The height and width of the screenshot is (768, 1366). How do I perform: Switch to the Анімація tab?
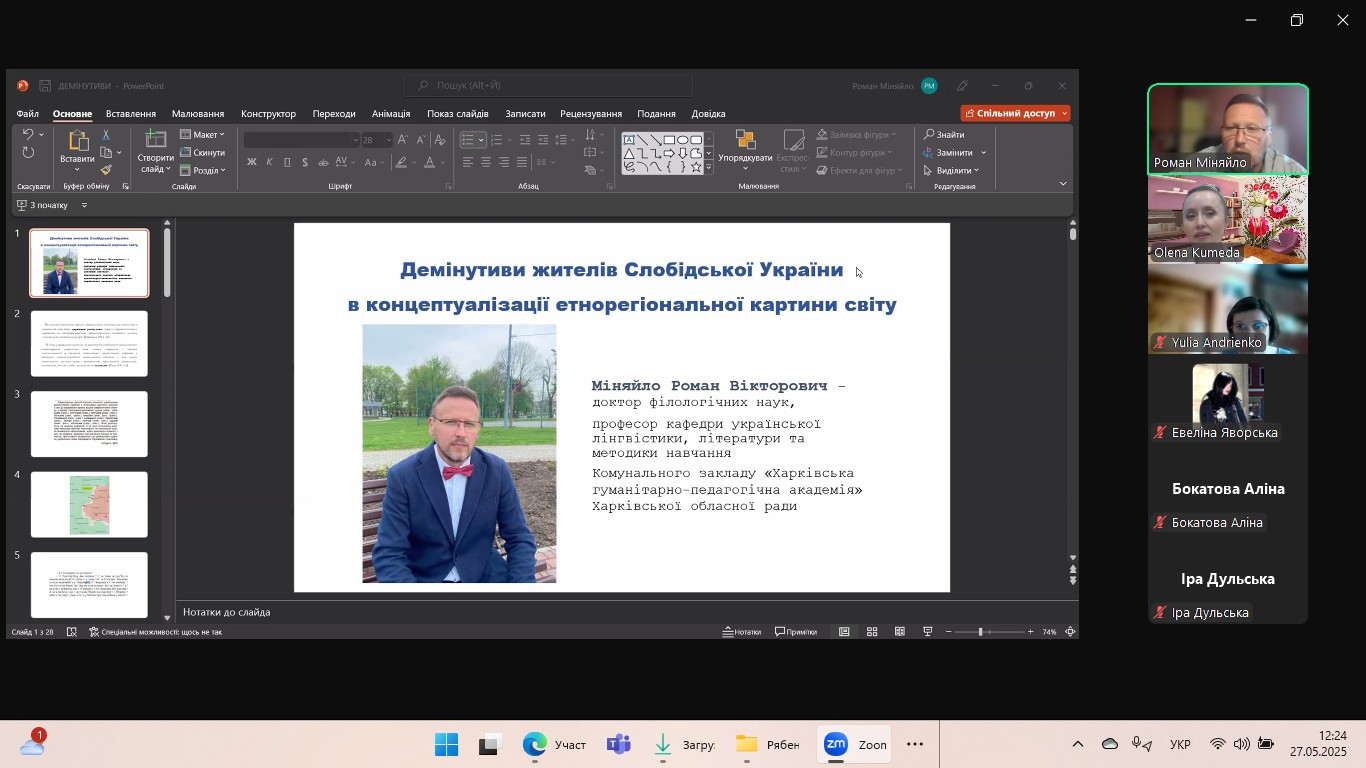pos(390,114)
